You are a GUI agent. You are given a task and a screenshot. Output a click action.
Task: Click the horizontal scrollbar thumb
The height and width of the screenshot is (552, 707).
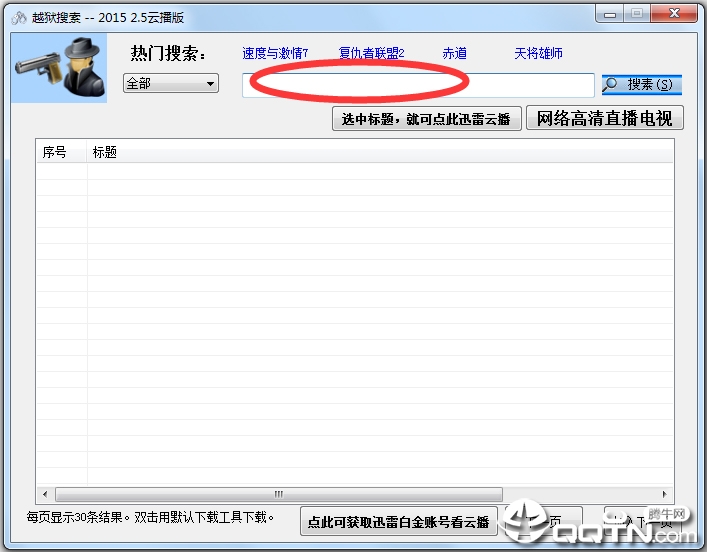coord(279,494)
